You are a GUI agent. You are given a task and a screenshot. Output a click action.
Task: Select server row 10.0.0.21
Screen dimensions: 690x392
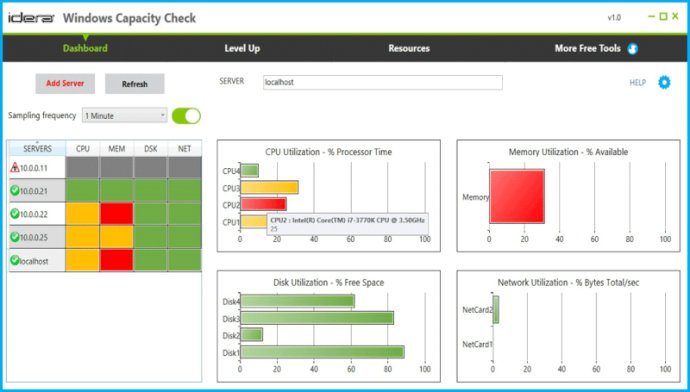(x=105, y=191)
